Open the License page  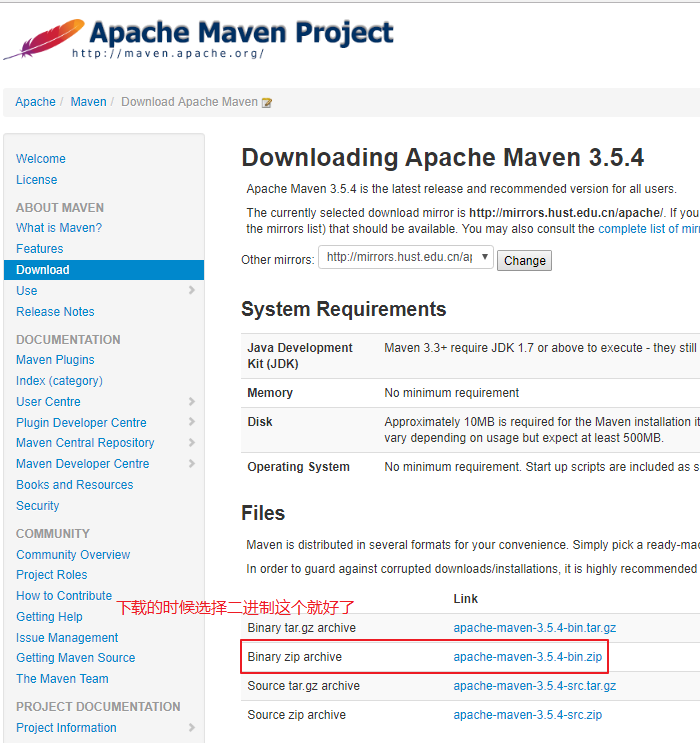(36, 180)
